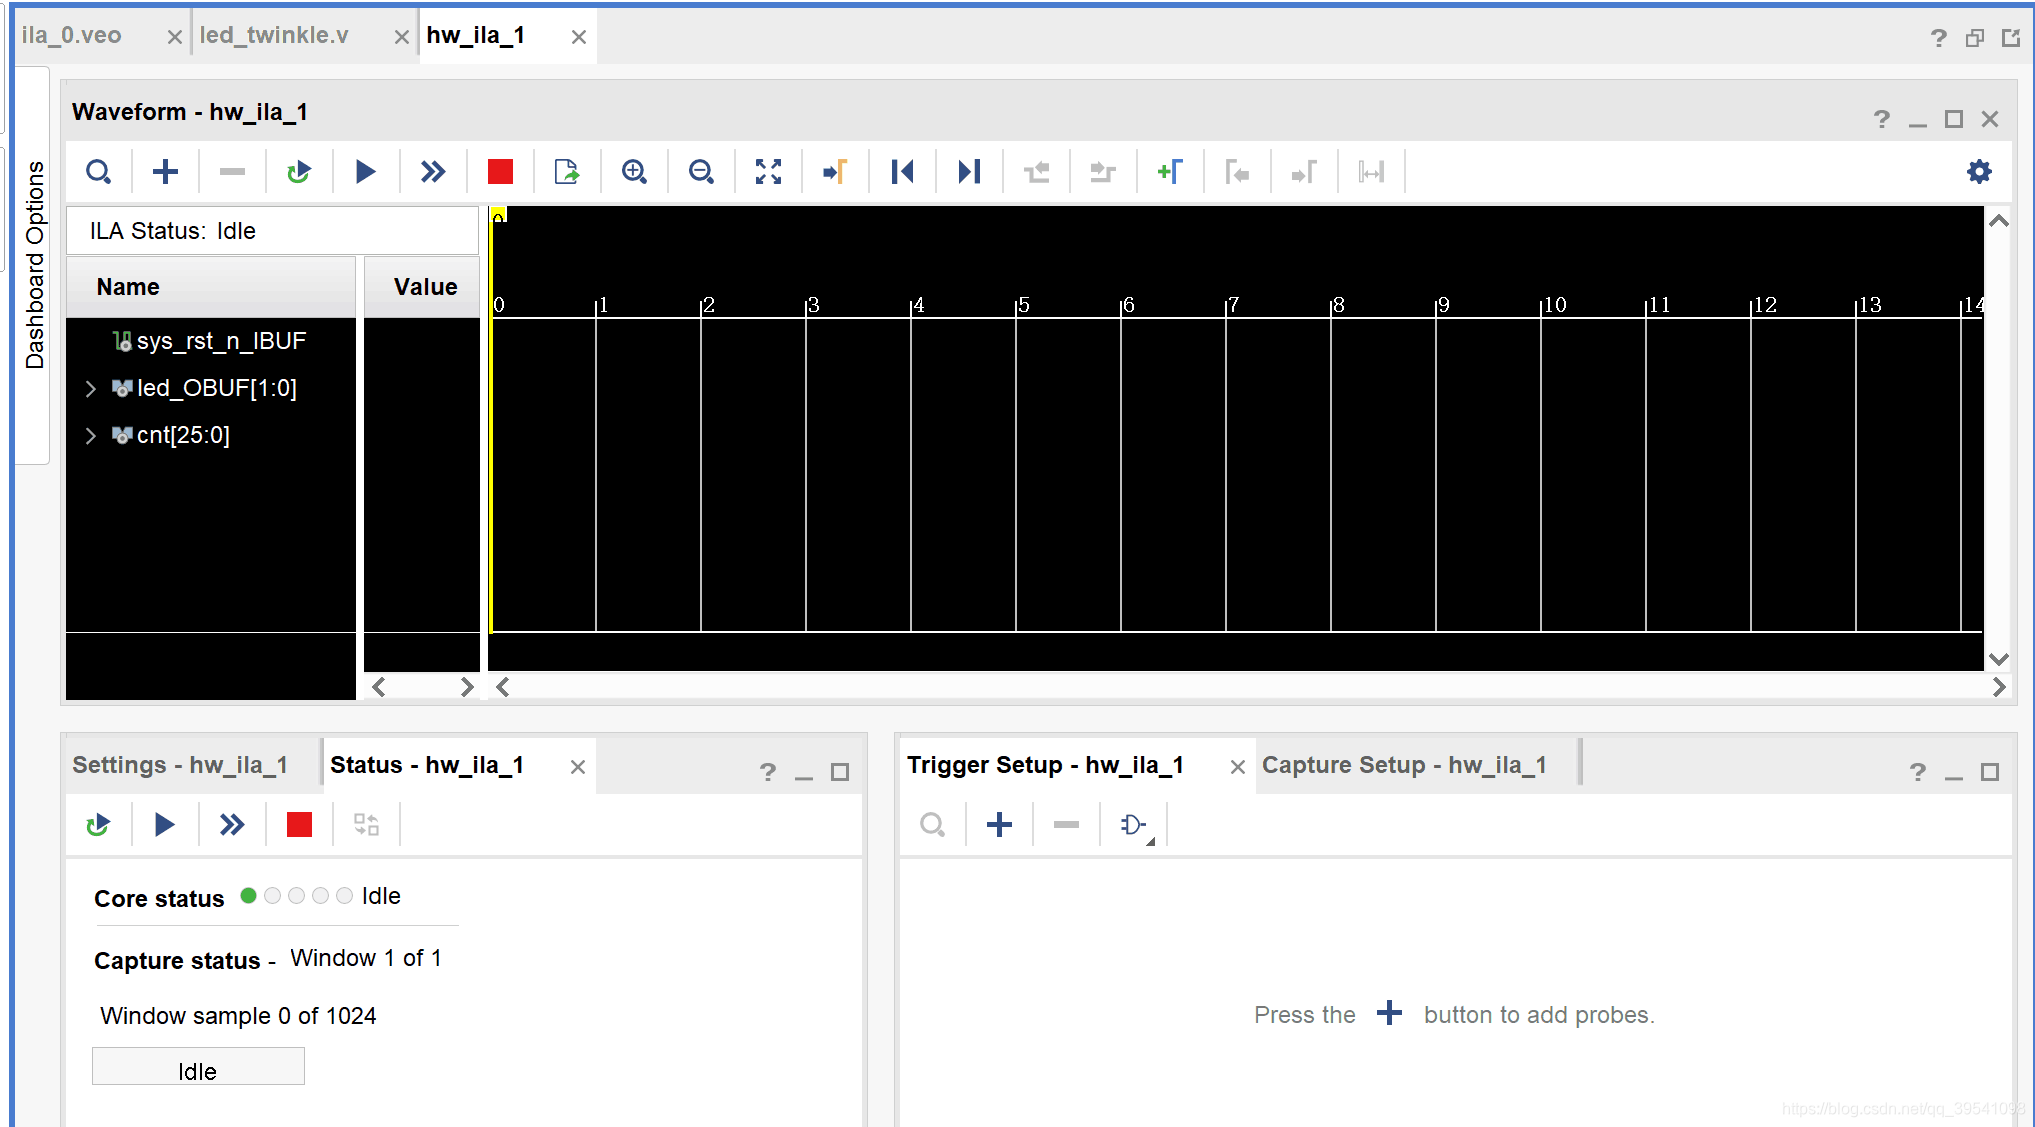
Task: Click red Stop trigger button in waveform toolbar
Action: pyautogui.click(x=500, y=172)
